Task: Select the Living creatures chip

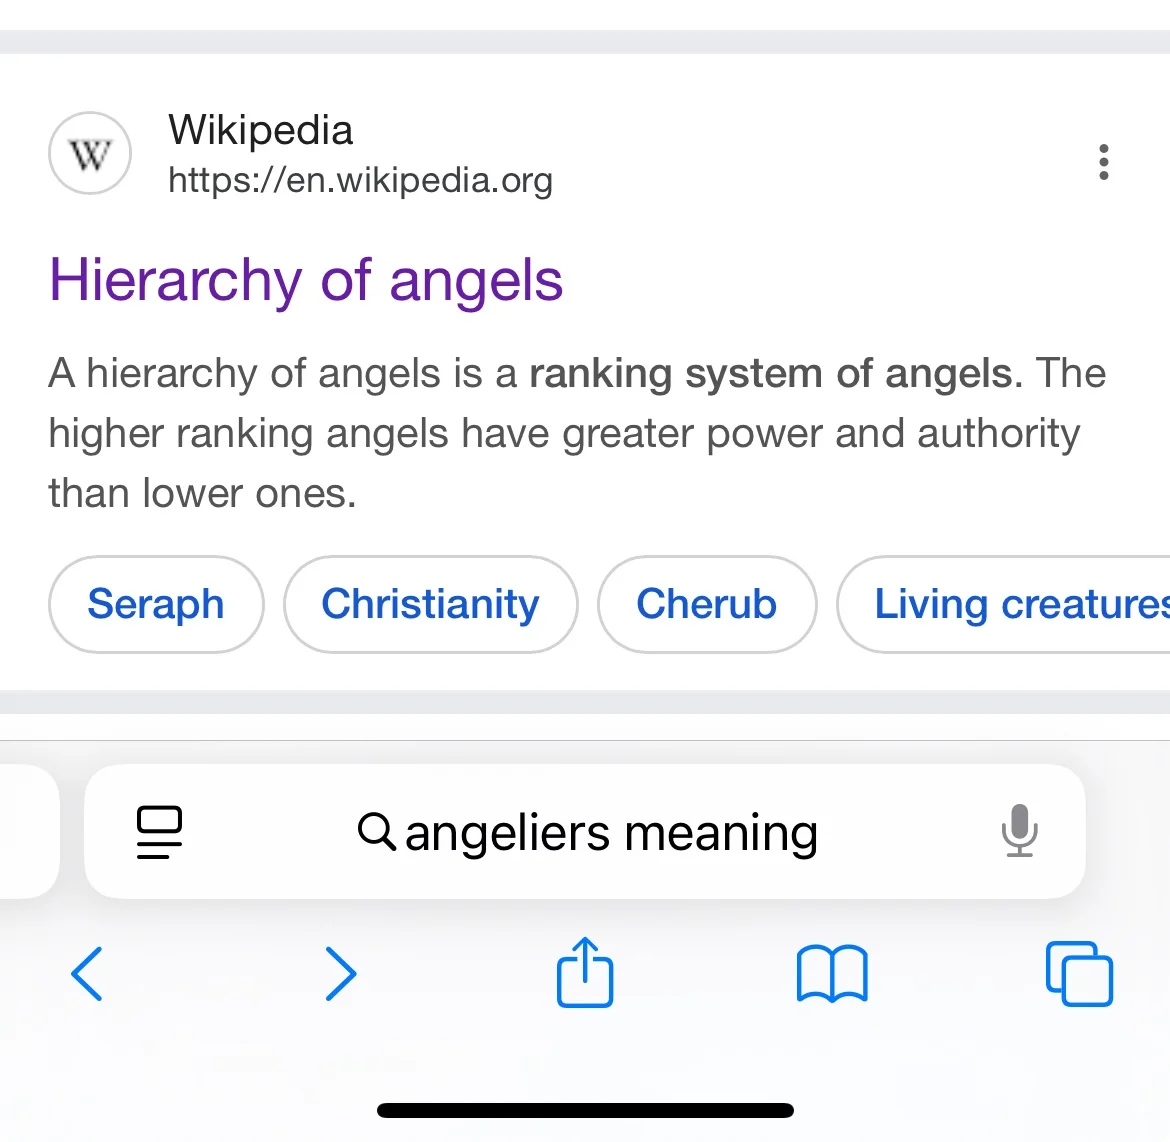Action: [1010, 604]
